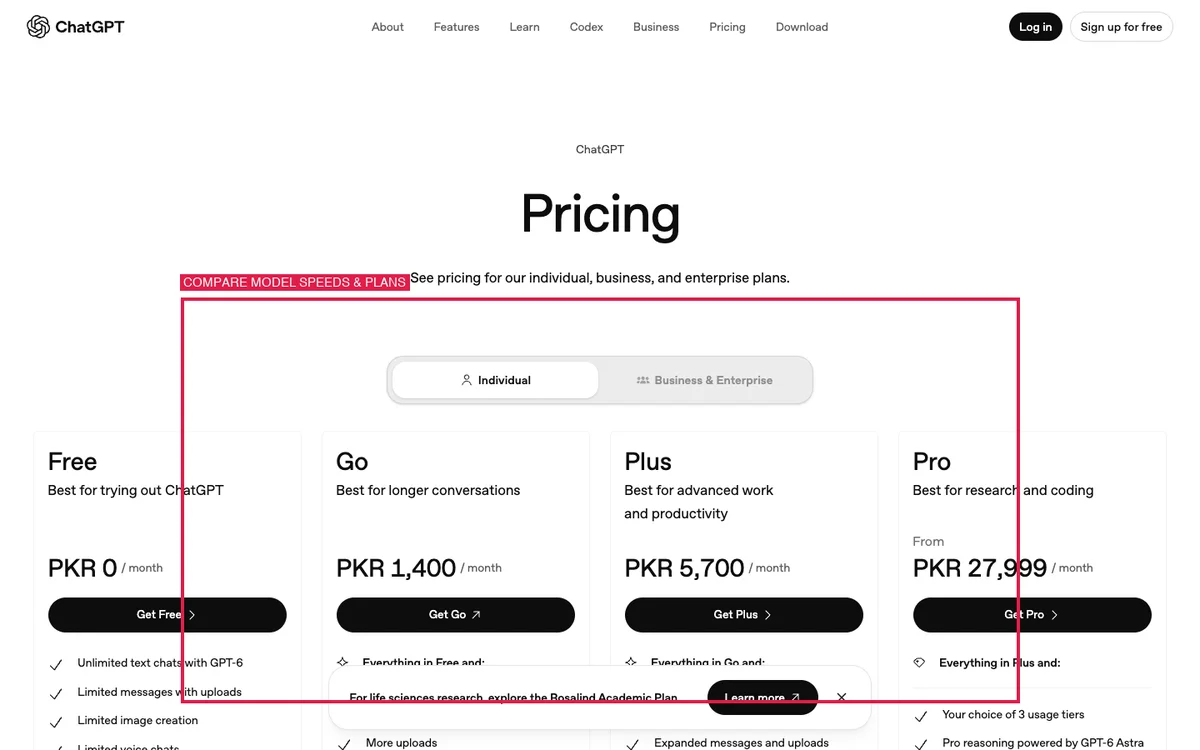Dismiss the Rosalind Academic Plan banner

point(841,697)
